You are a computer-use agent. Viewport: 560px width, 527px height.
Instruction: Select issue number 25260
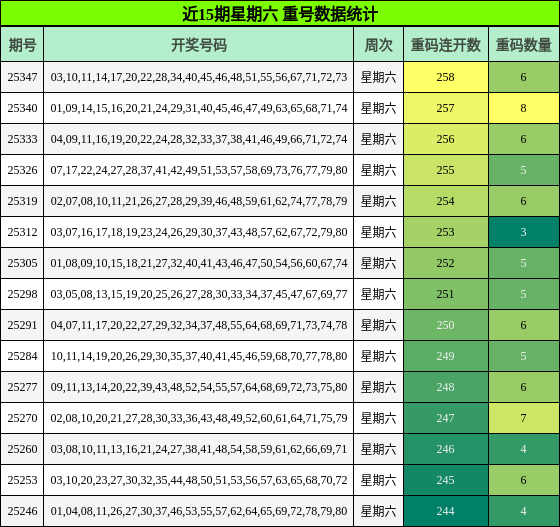(22, 449)
